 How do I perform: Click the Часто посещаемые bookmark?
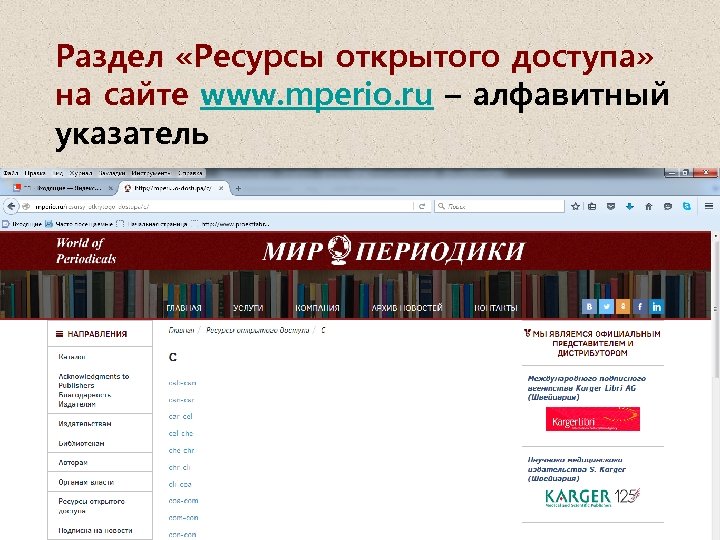point(79,224)
